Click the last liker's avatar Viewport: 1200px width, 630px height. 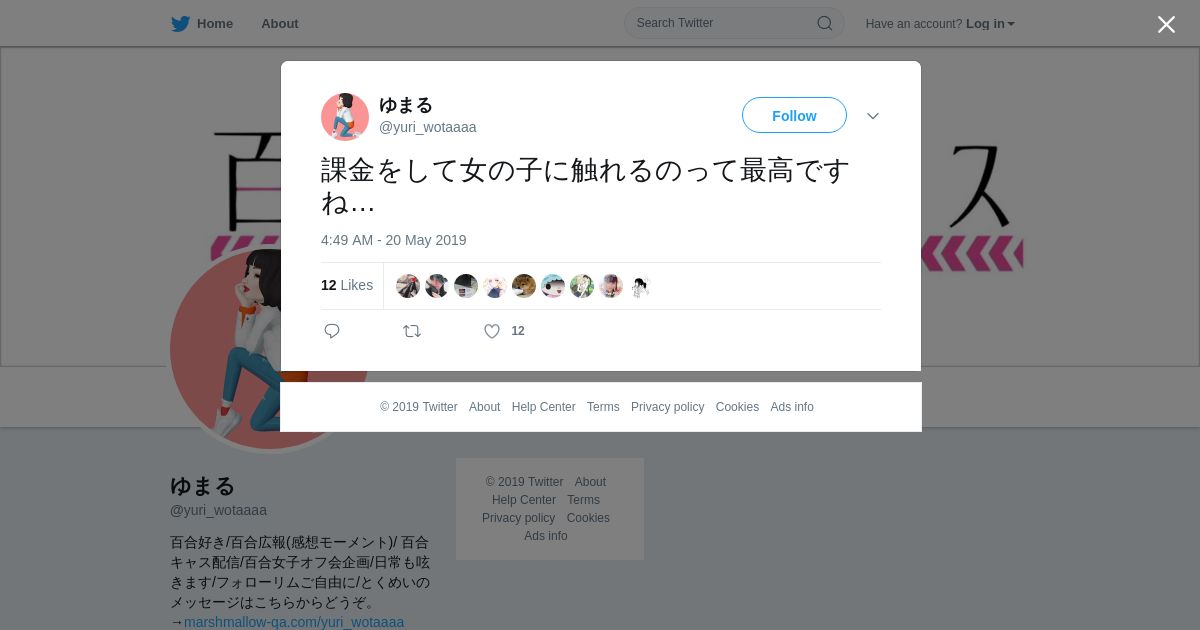(640, 286)
